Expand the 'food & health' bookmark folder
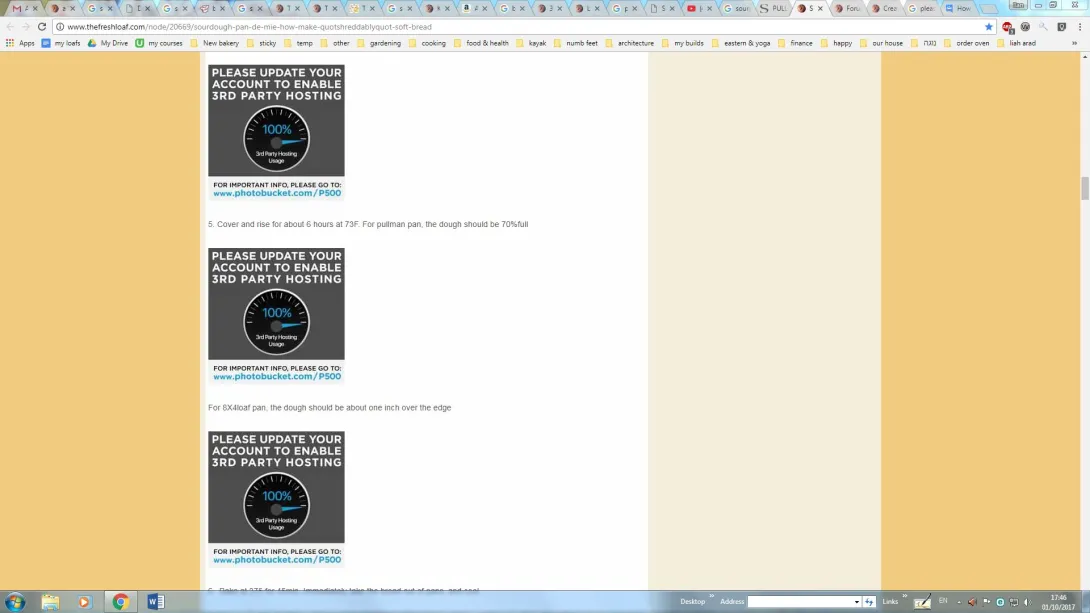 click(481, 43)
